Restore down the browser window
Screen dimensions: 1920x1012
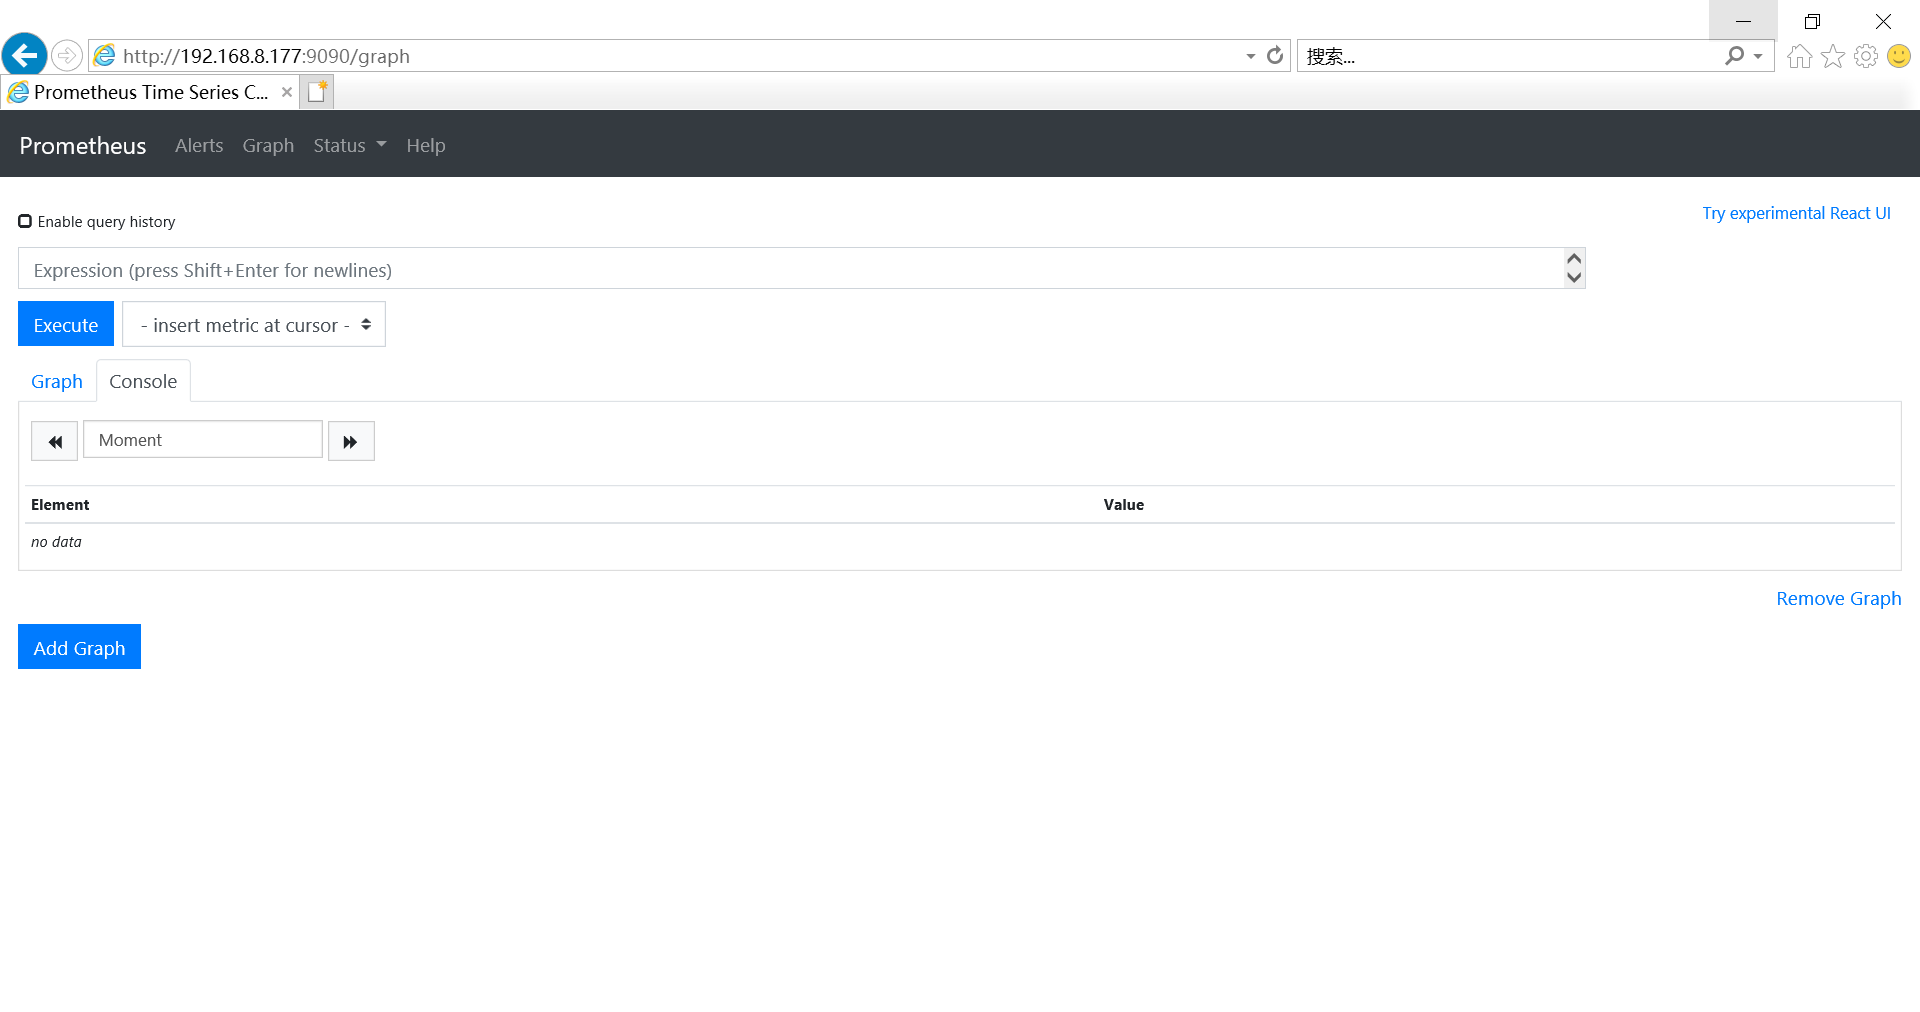coord(1812,20)
